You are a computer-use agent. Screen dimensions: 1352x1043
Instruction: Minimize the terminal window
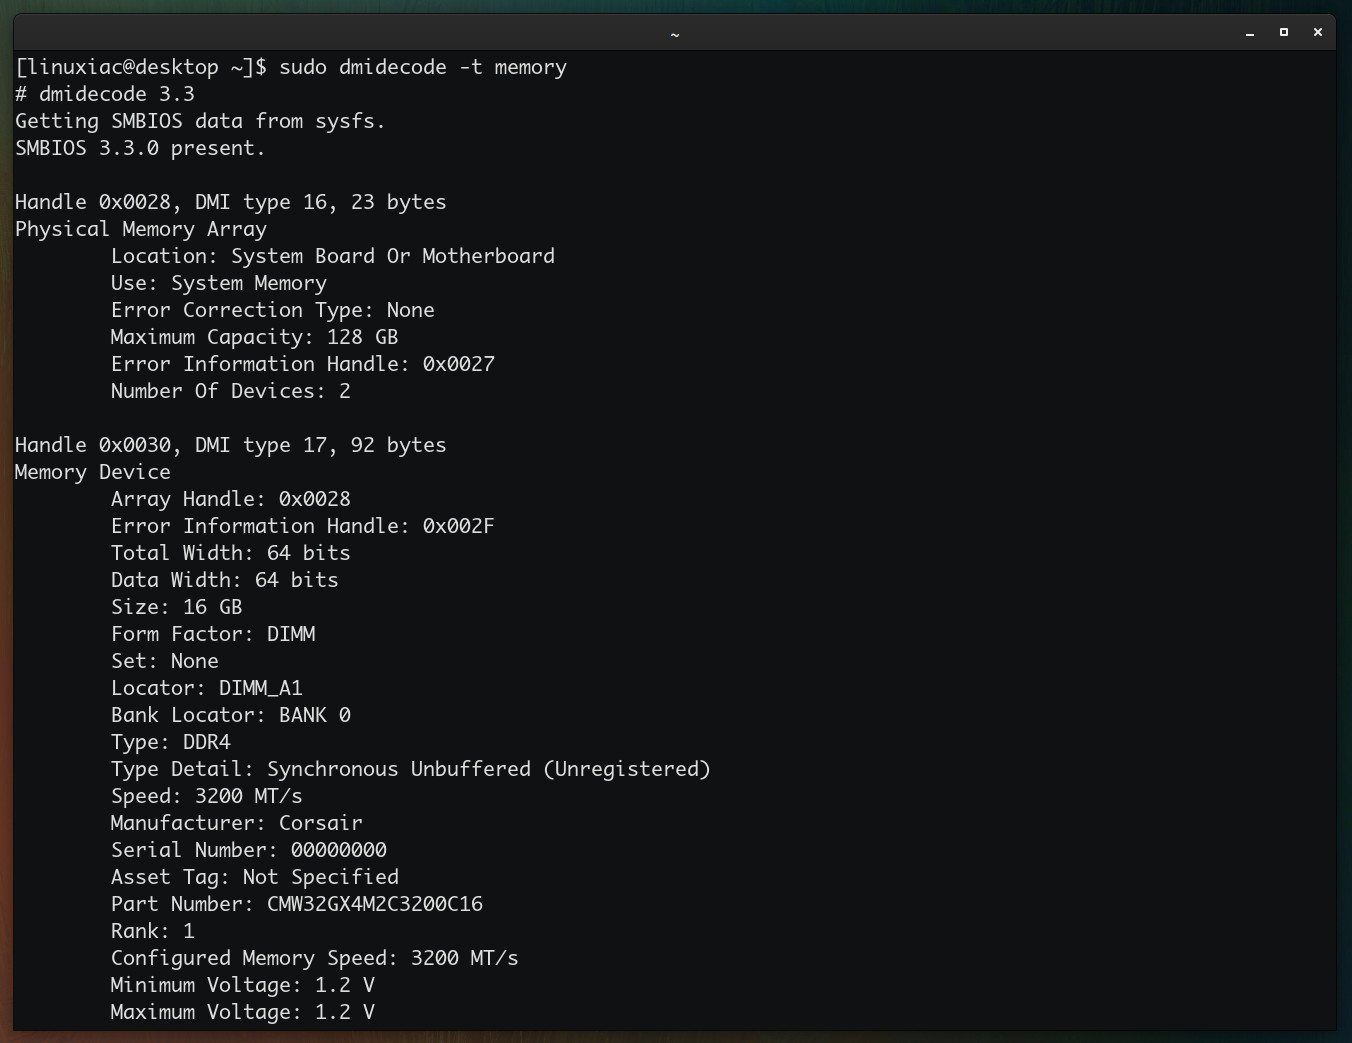pos(1249,33)
